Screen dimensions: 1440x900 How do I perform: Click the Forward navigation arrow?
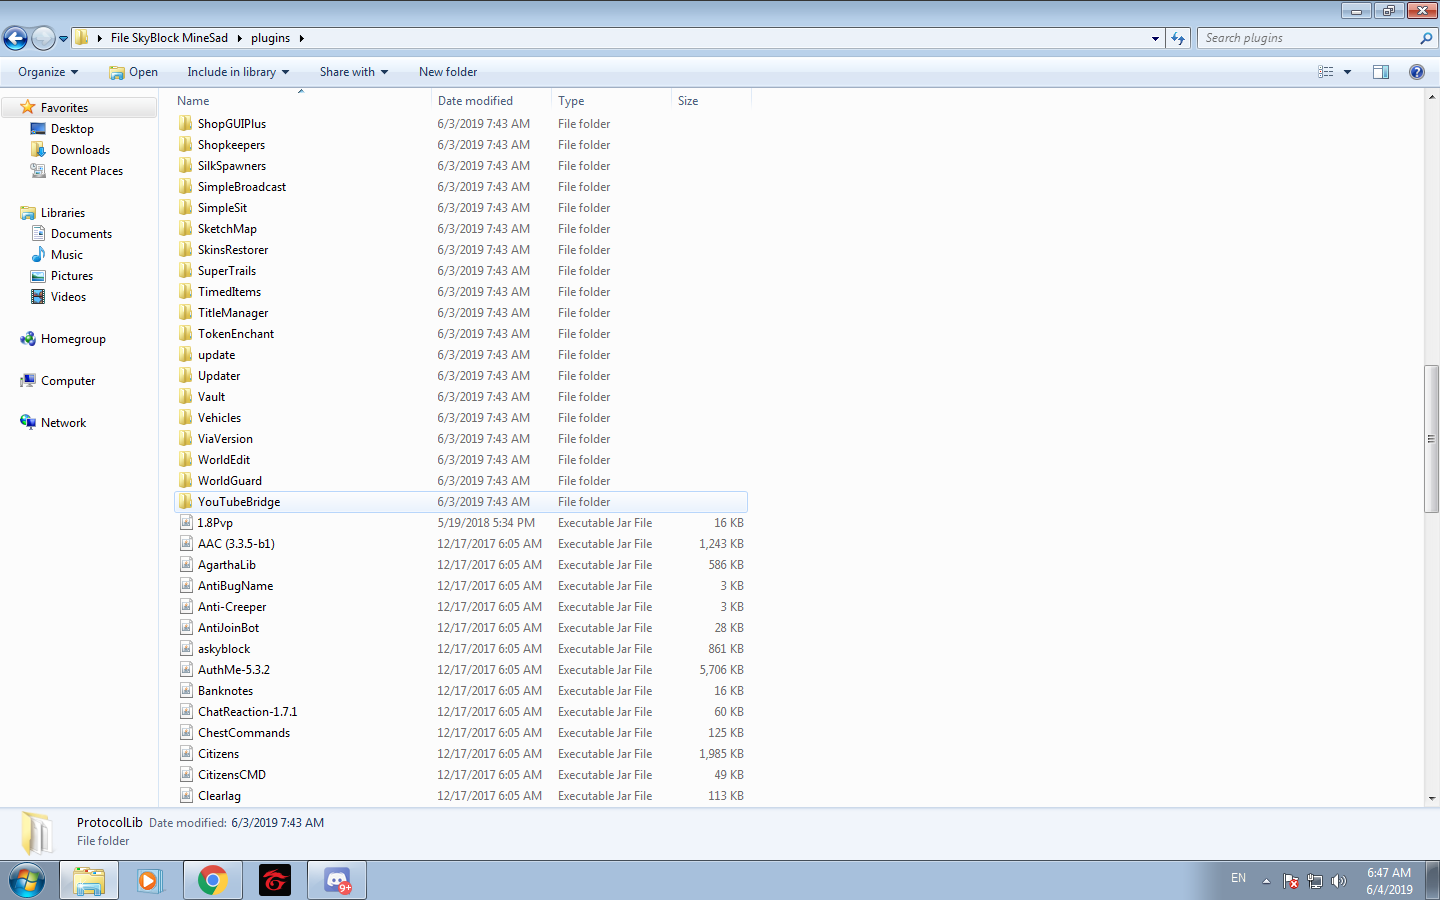[x=43, y=38]
